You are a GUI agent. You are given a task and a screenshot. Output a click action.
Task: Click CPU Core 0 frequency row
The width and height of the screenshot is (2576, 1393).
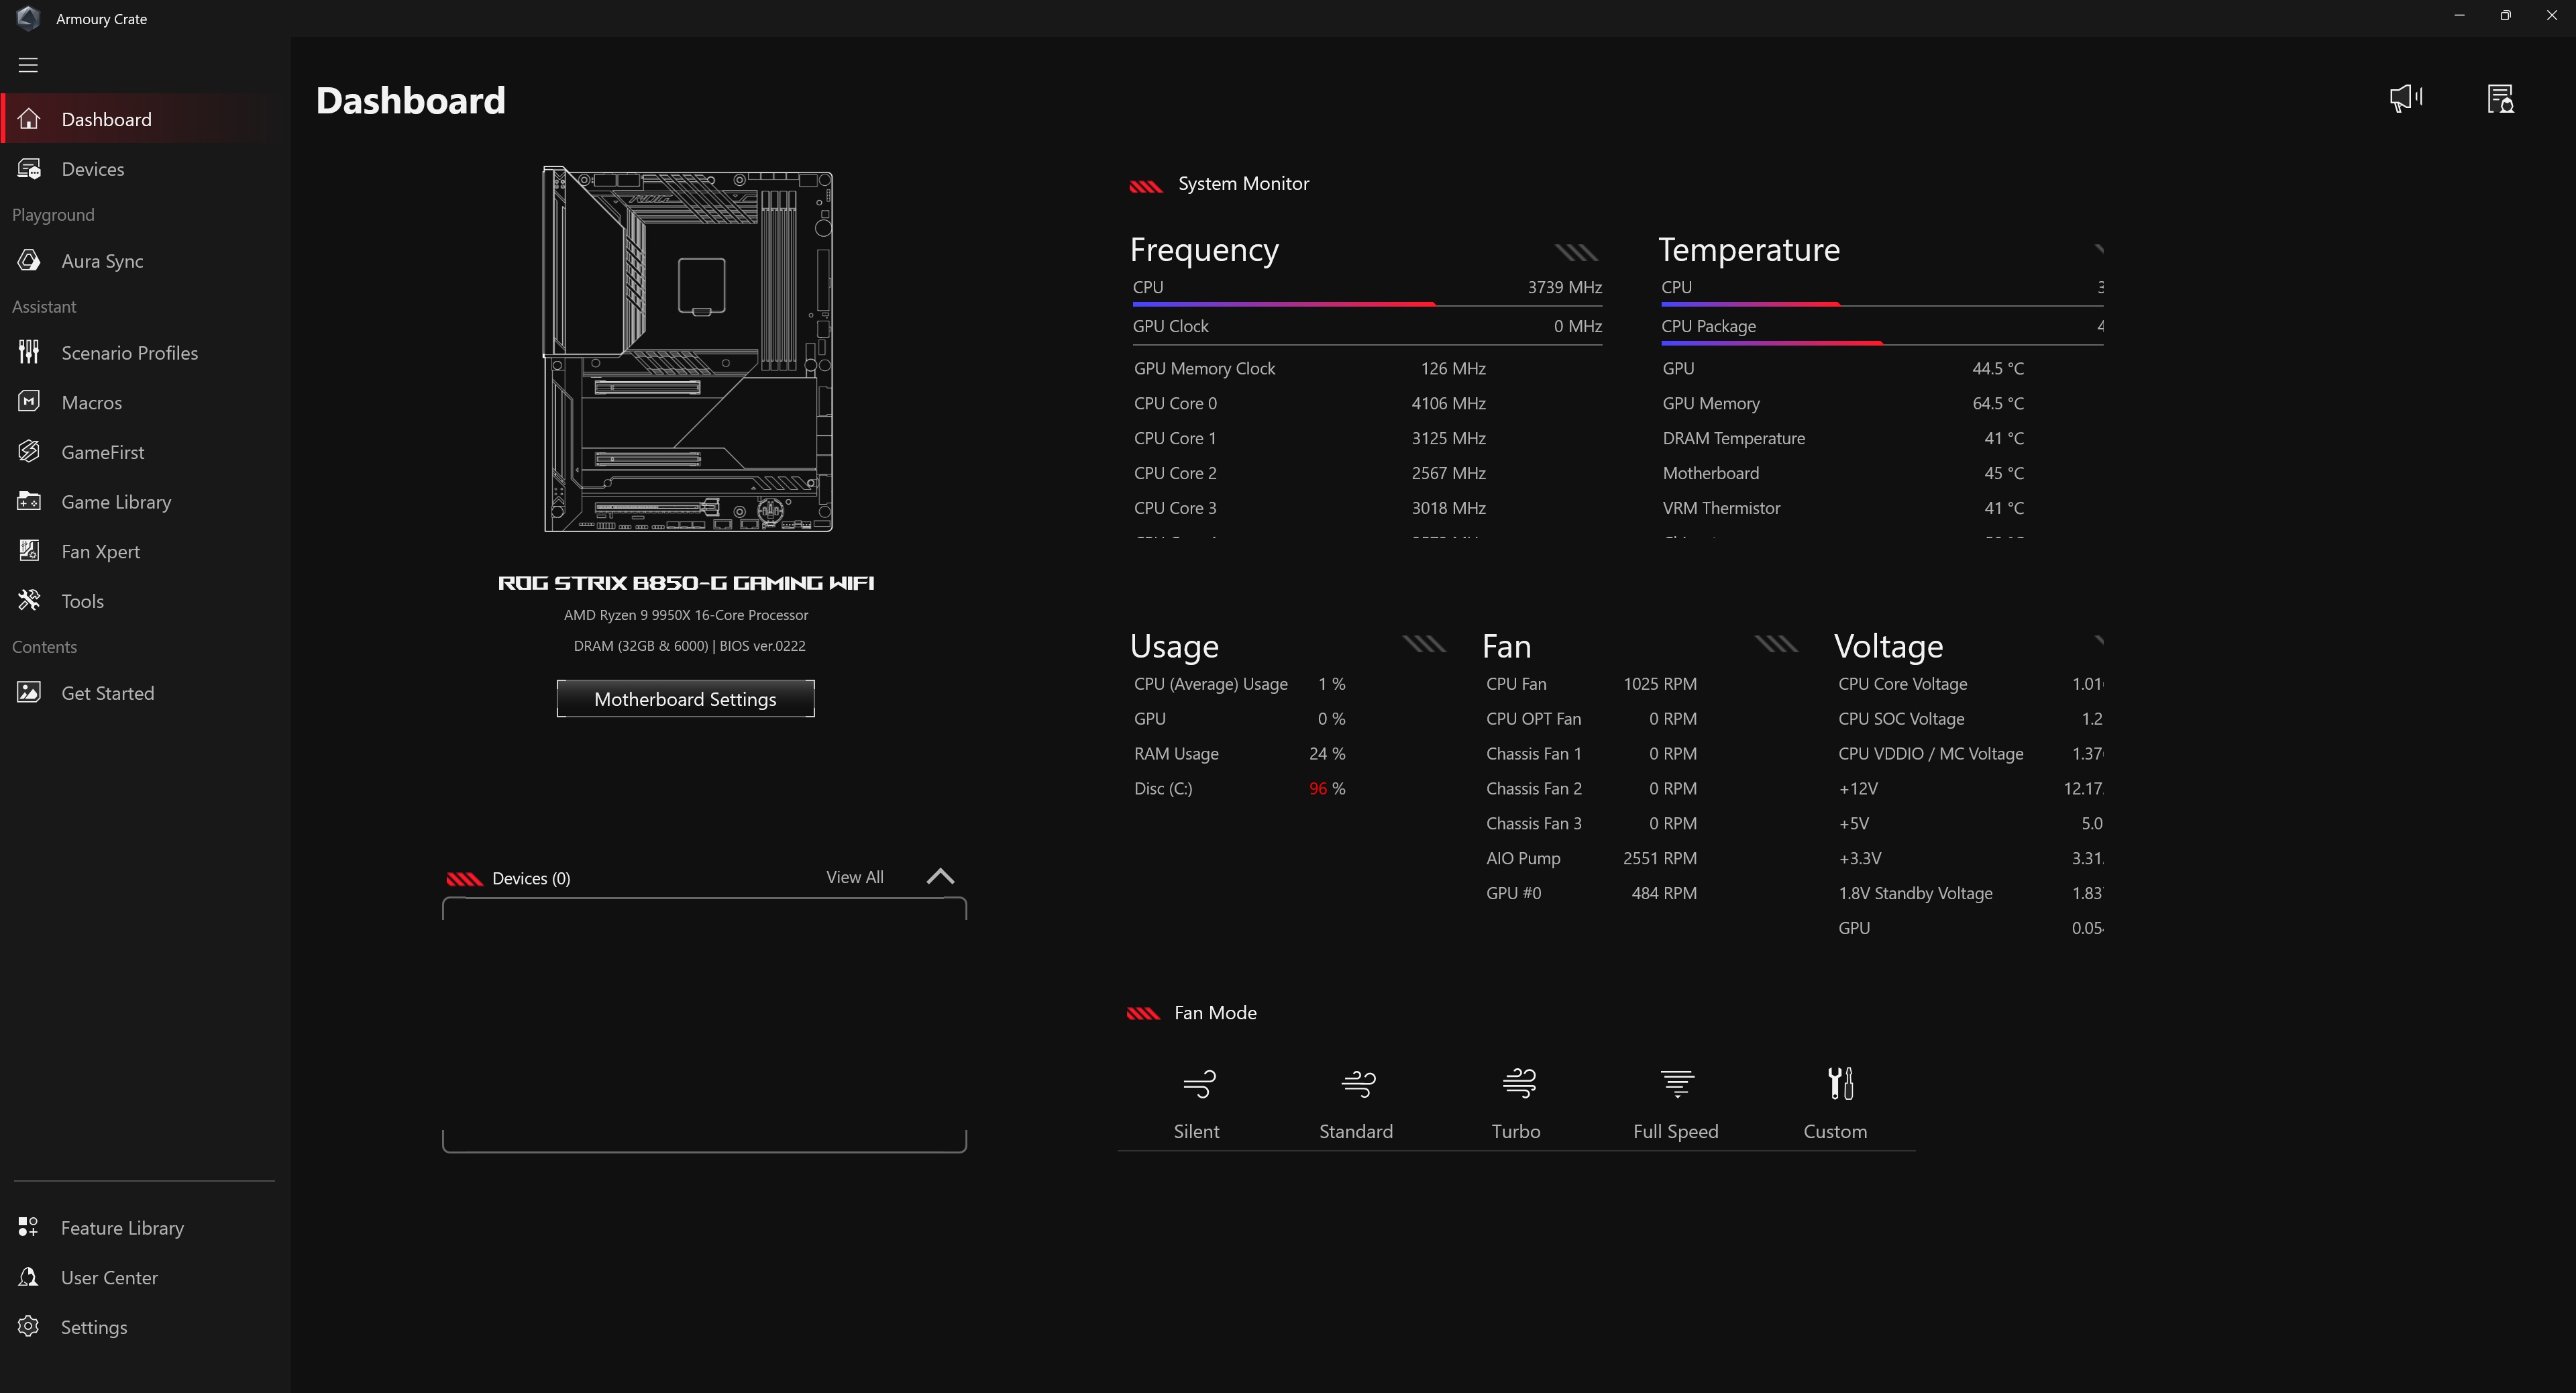[1310, 403]
